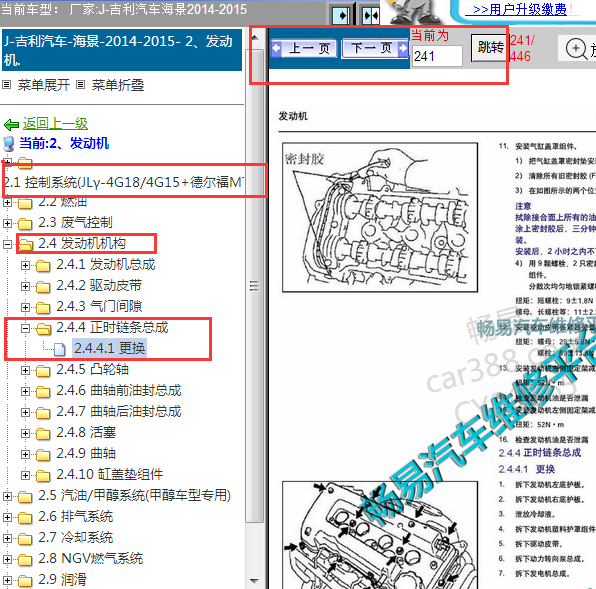Expand the 2.3 废气控制 node

coord(7,223)
